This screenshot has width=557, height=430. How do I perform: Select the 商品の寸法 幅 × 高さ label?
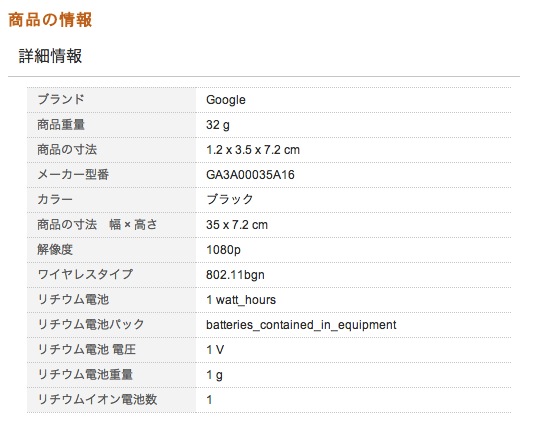[x=97, y=225]
